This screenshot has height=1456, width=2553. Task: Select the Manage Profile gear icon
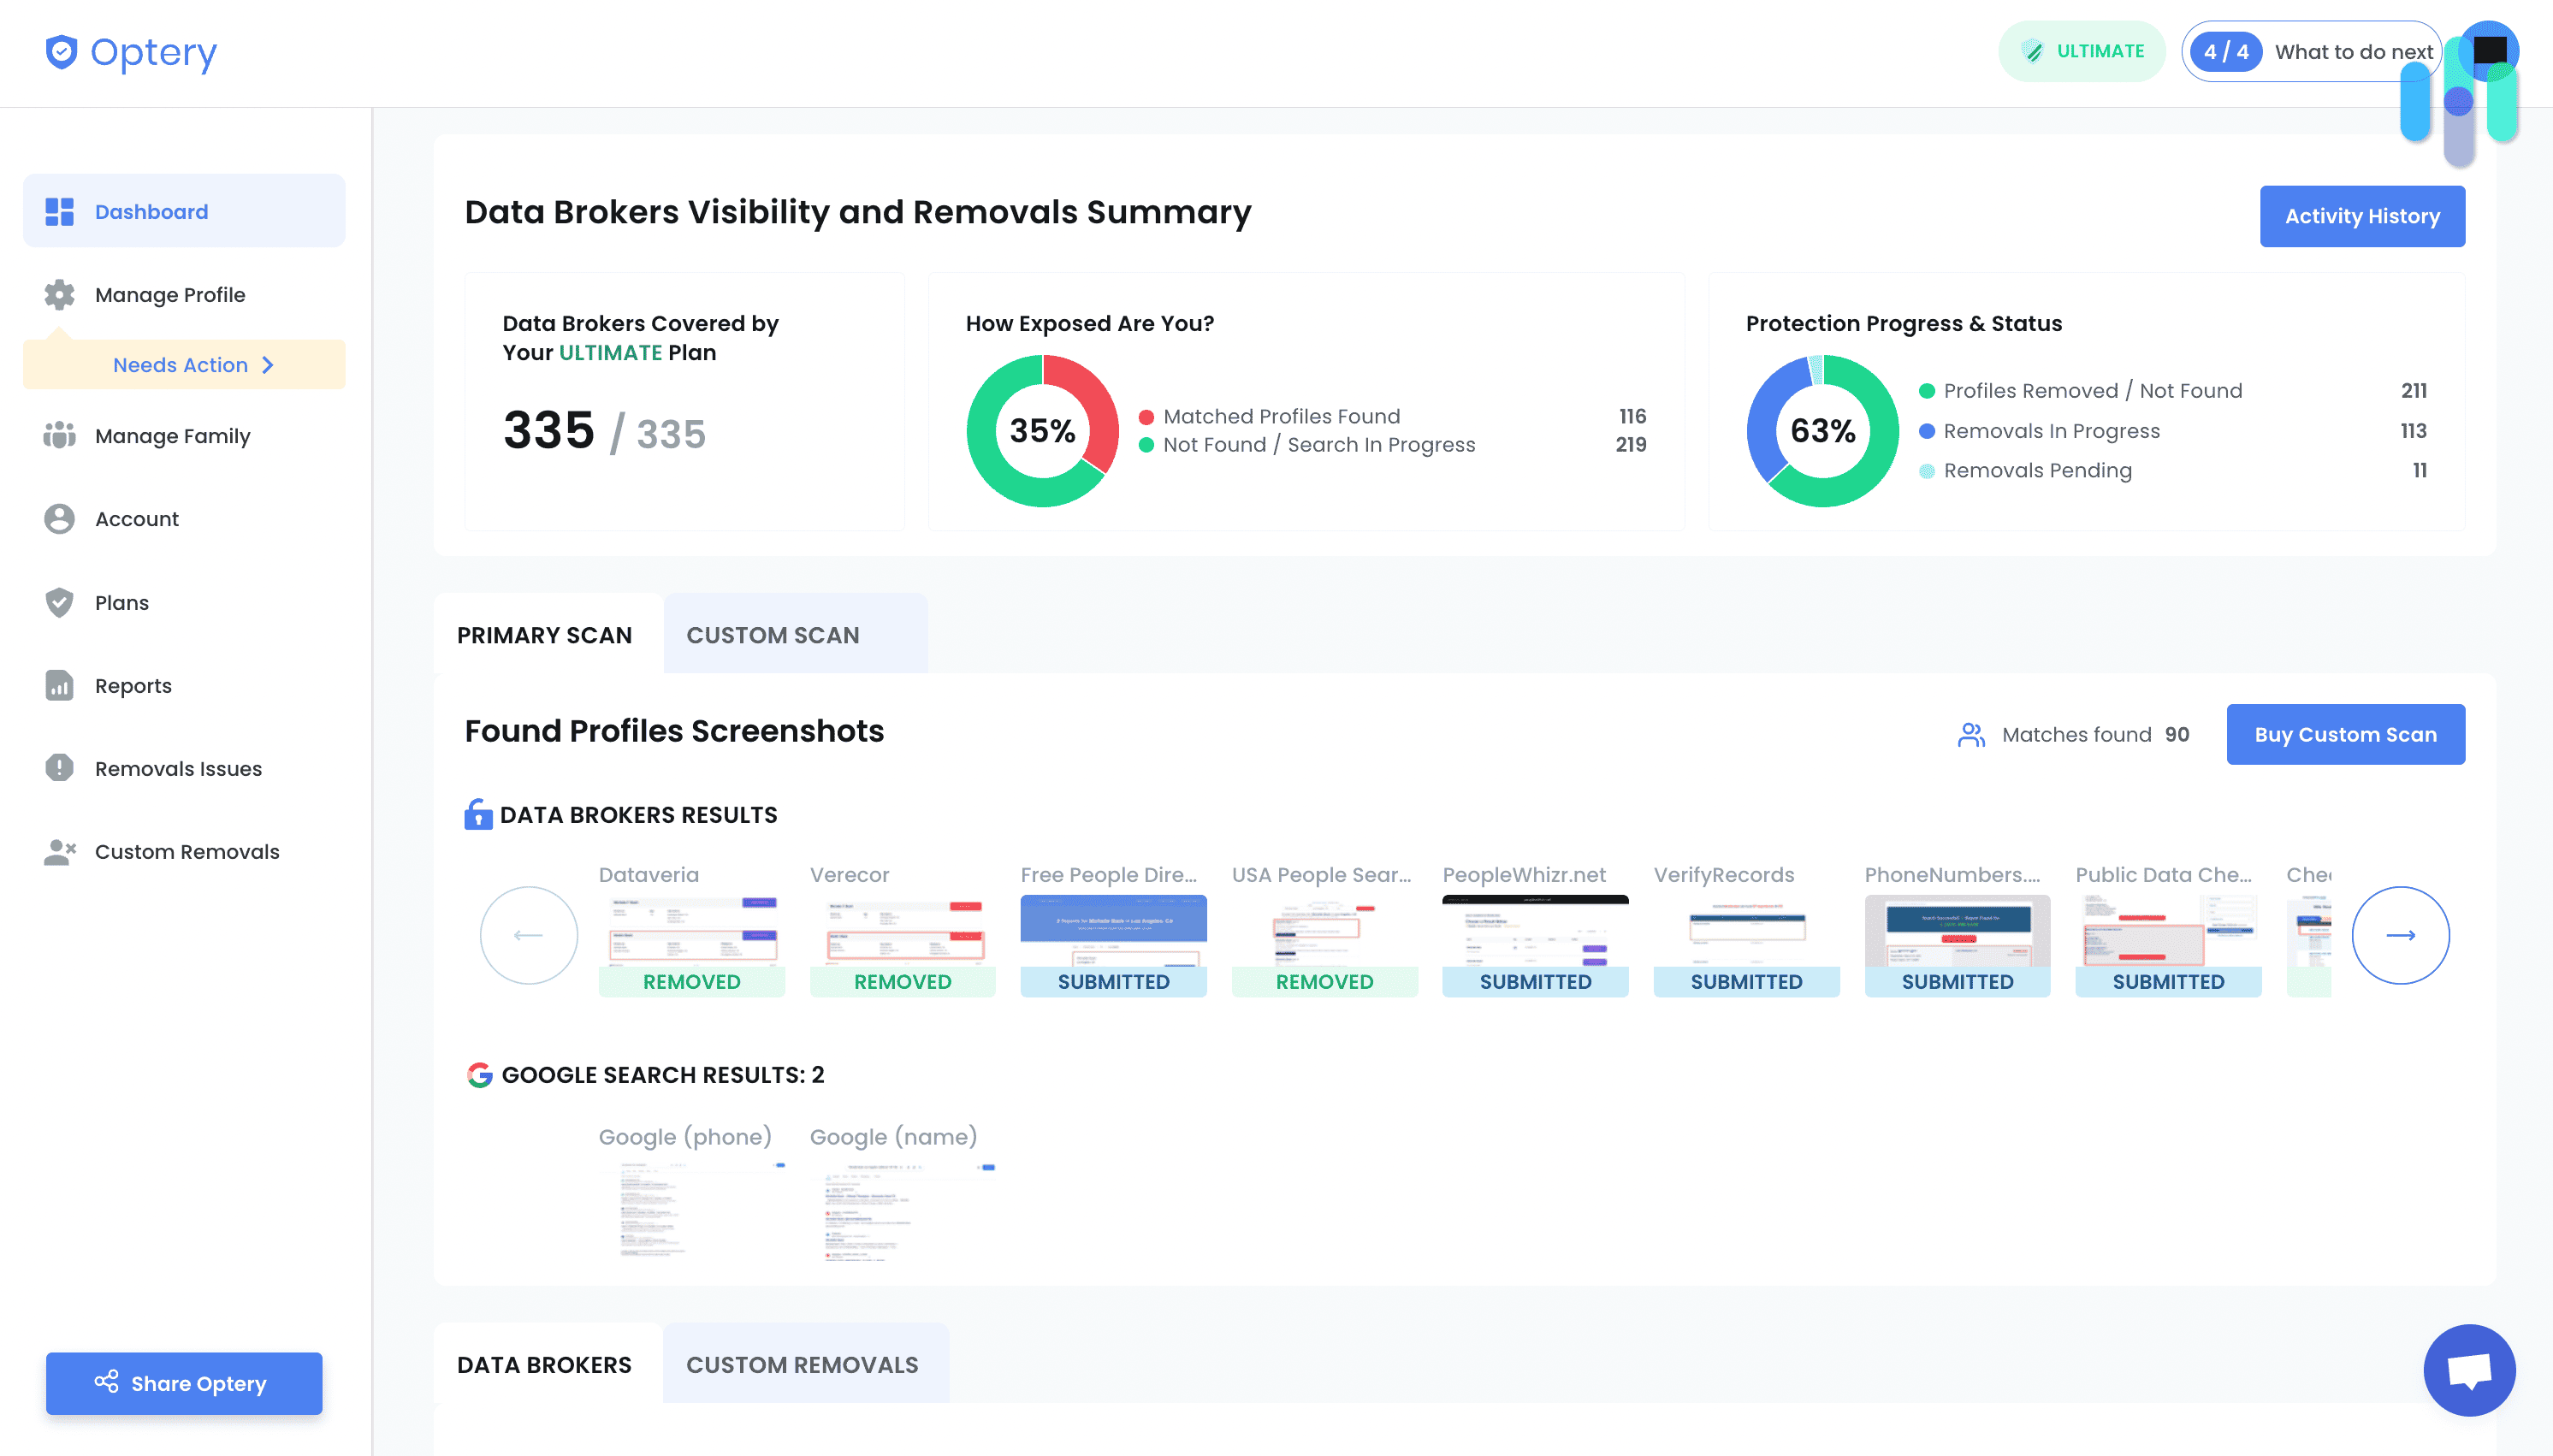59,294
